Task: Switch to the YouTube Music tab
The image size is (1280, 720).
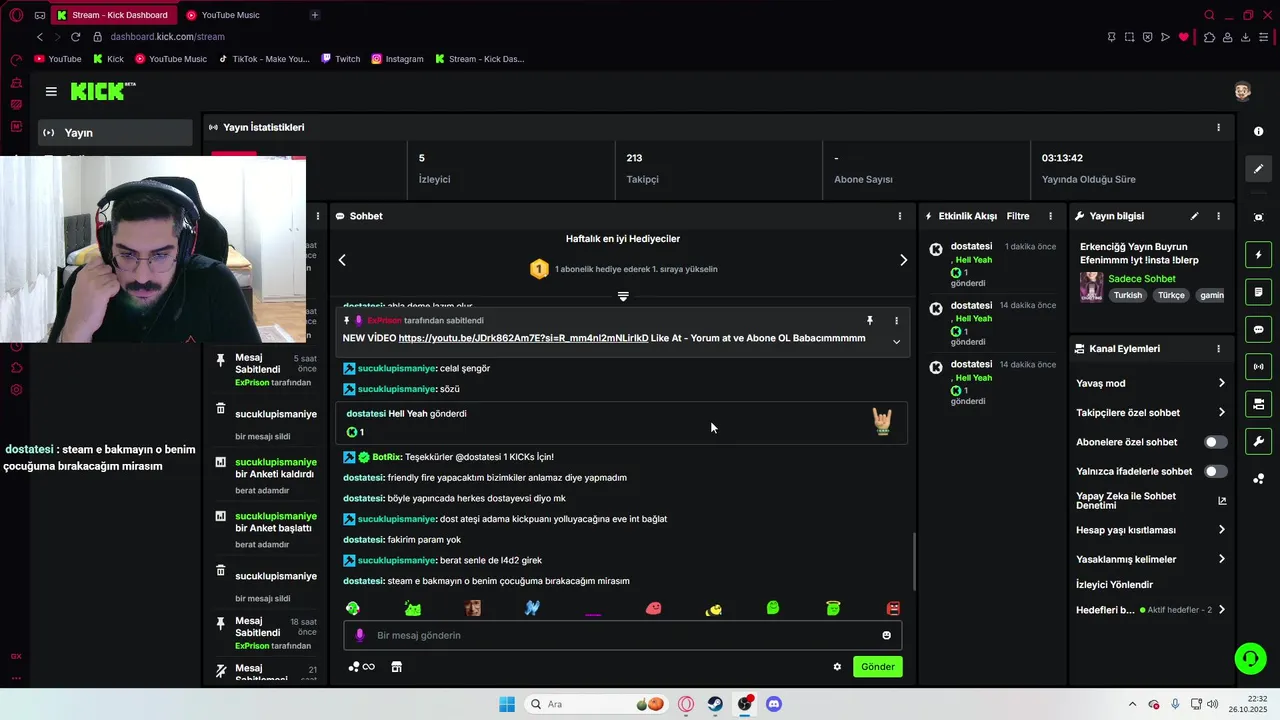Action: click(231, 15)
